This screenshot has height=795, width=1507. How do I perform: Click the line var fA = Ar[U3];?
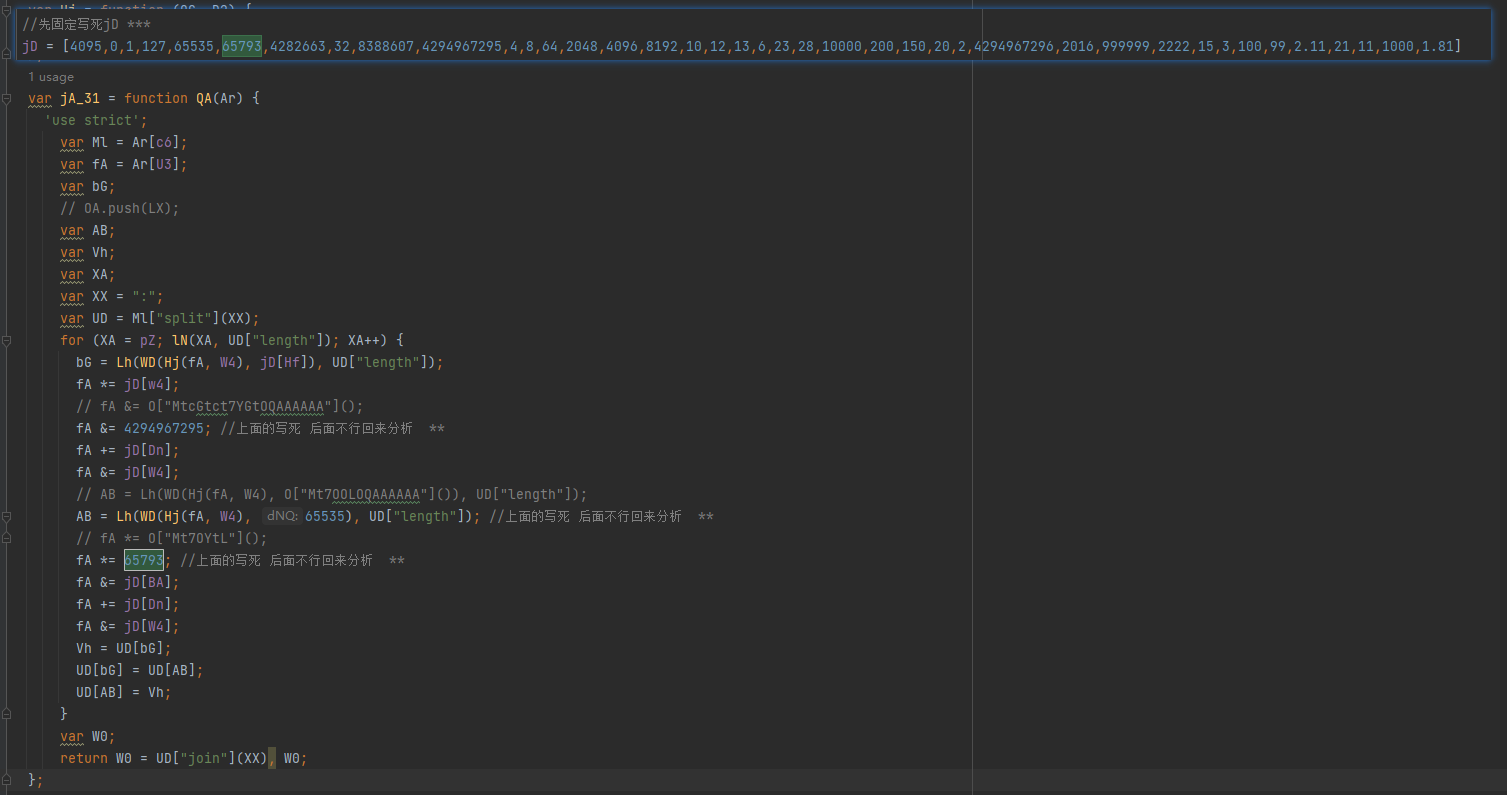click(x=124, y=164)
